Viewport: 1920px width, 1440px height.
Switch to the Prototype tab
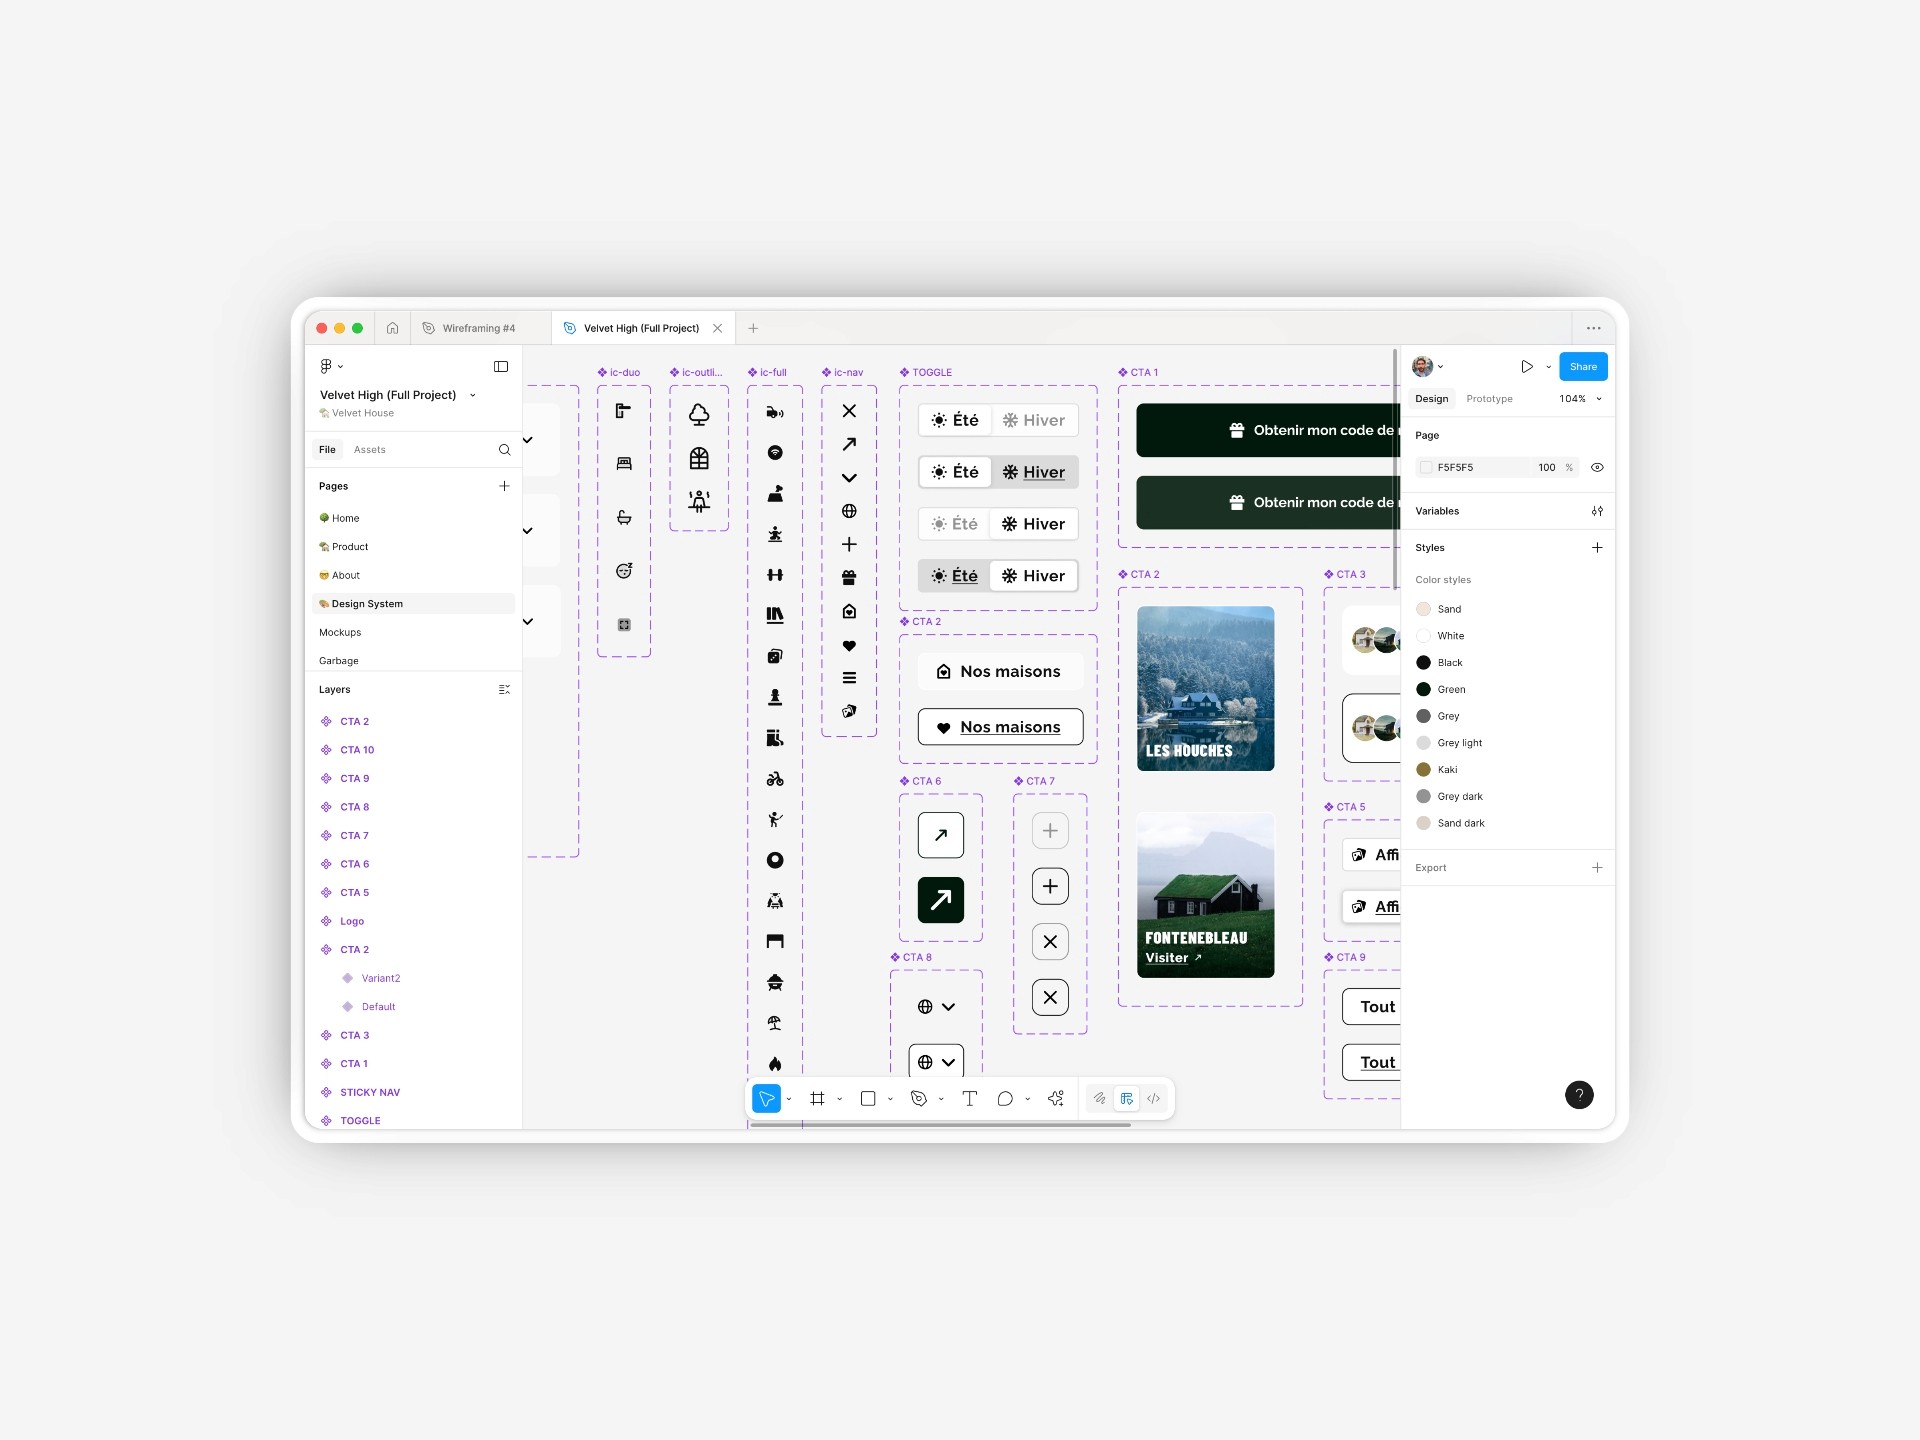pos(1489,398)
